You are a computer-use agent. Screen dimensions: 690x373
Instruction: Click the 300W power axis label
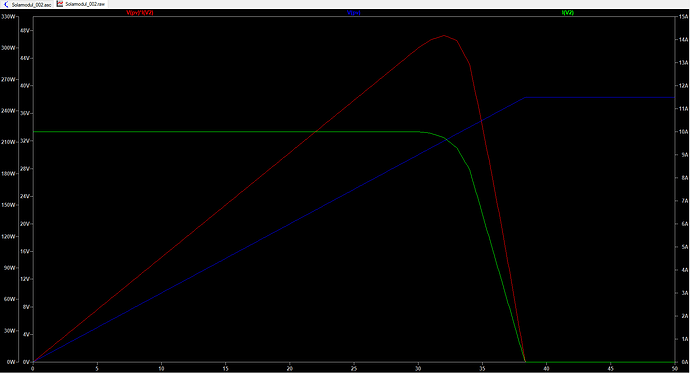[8, 48]
